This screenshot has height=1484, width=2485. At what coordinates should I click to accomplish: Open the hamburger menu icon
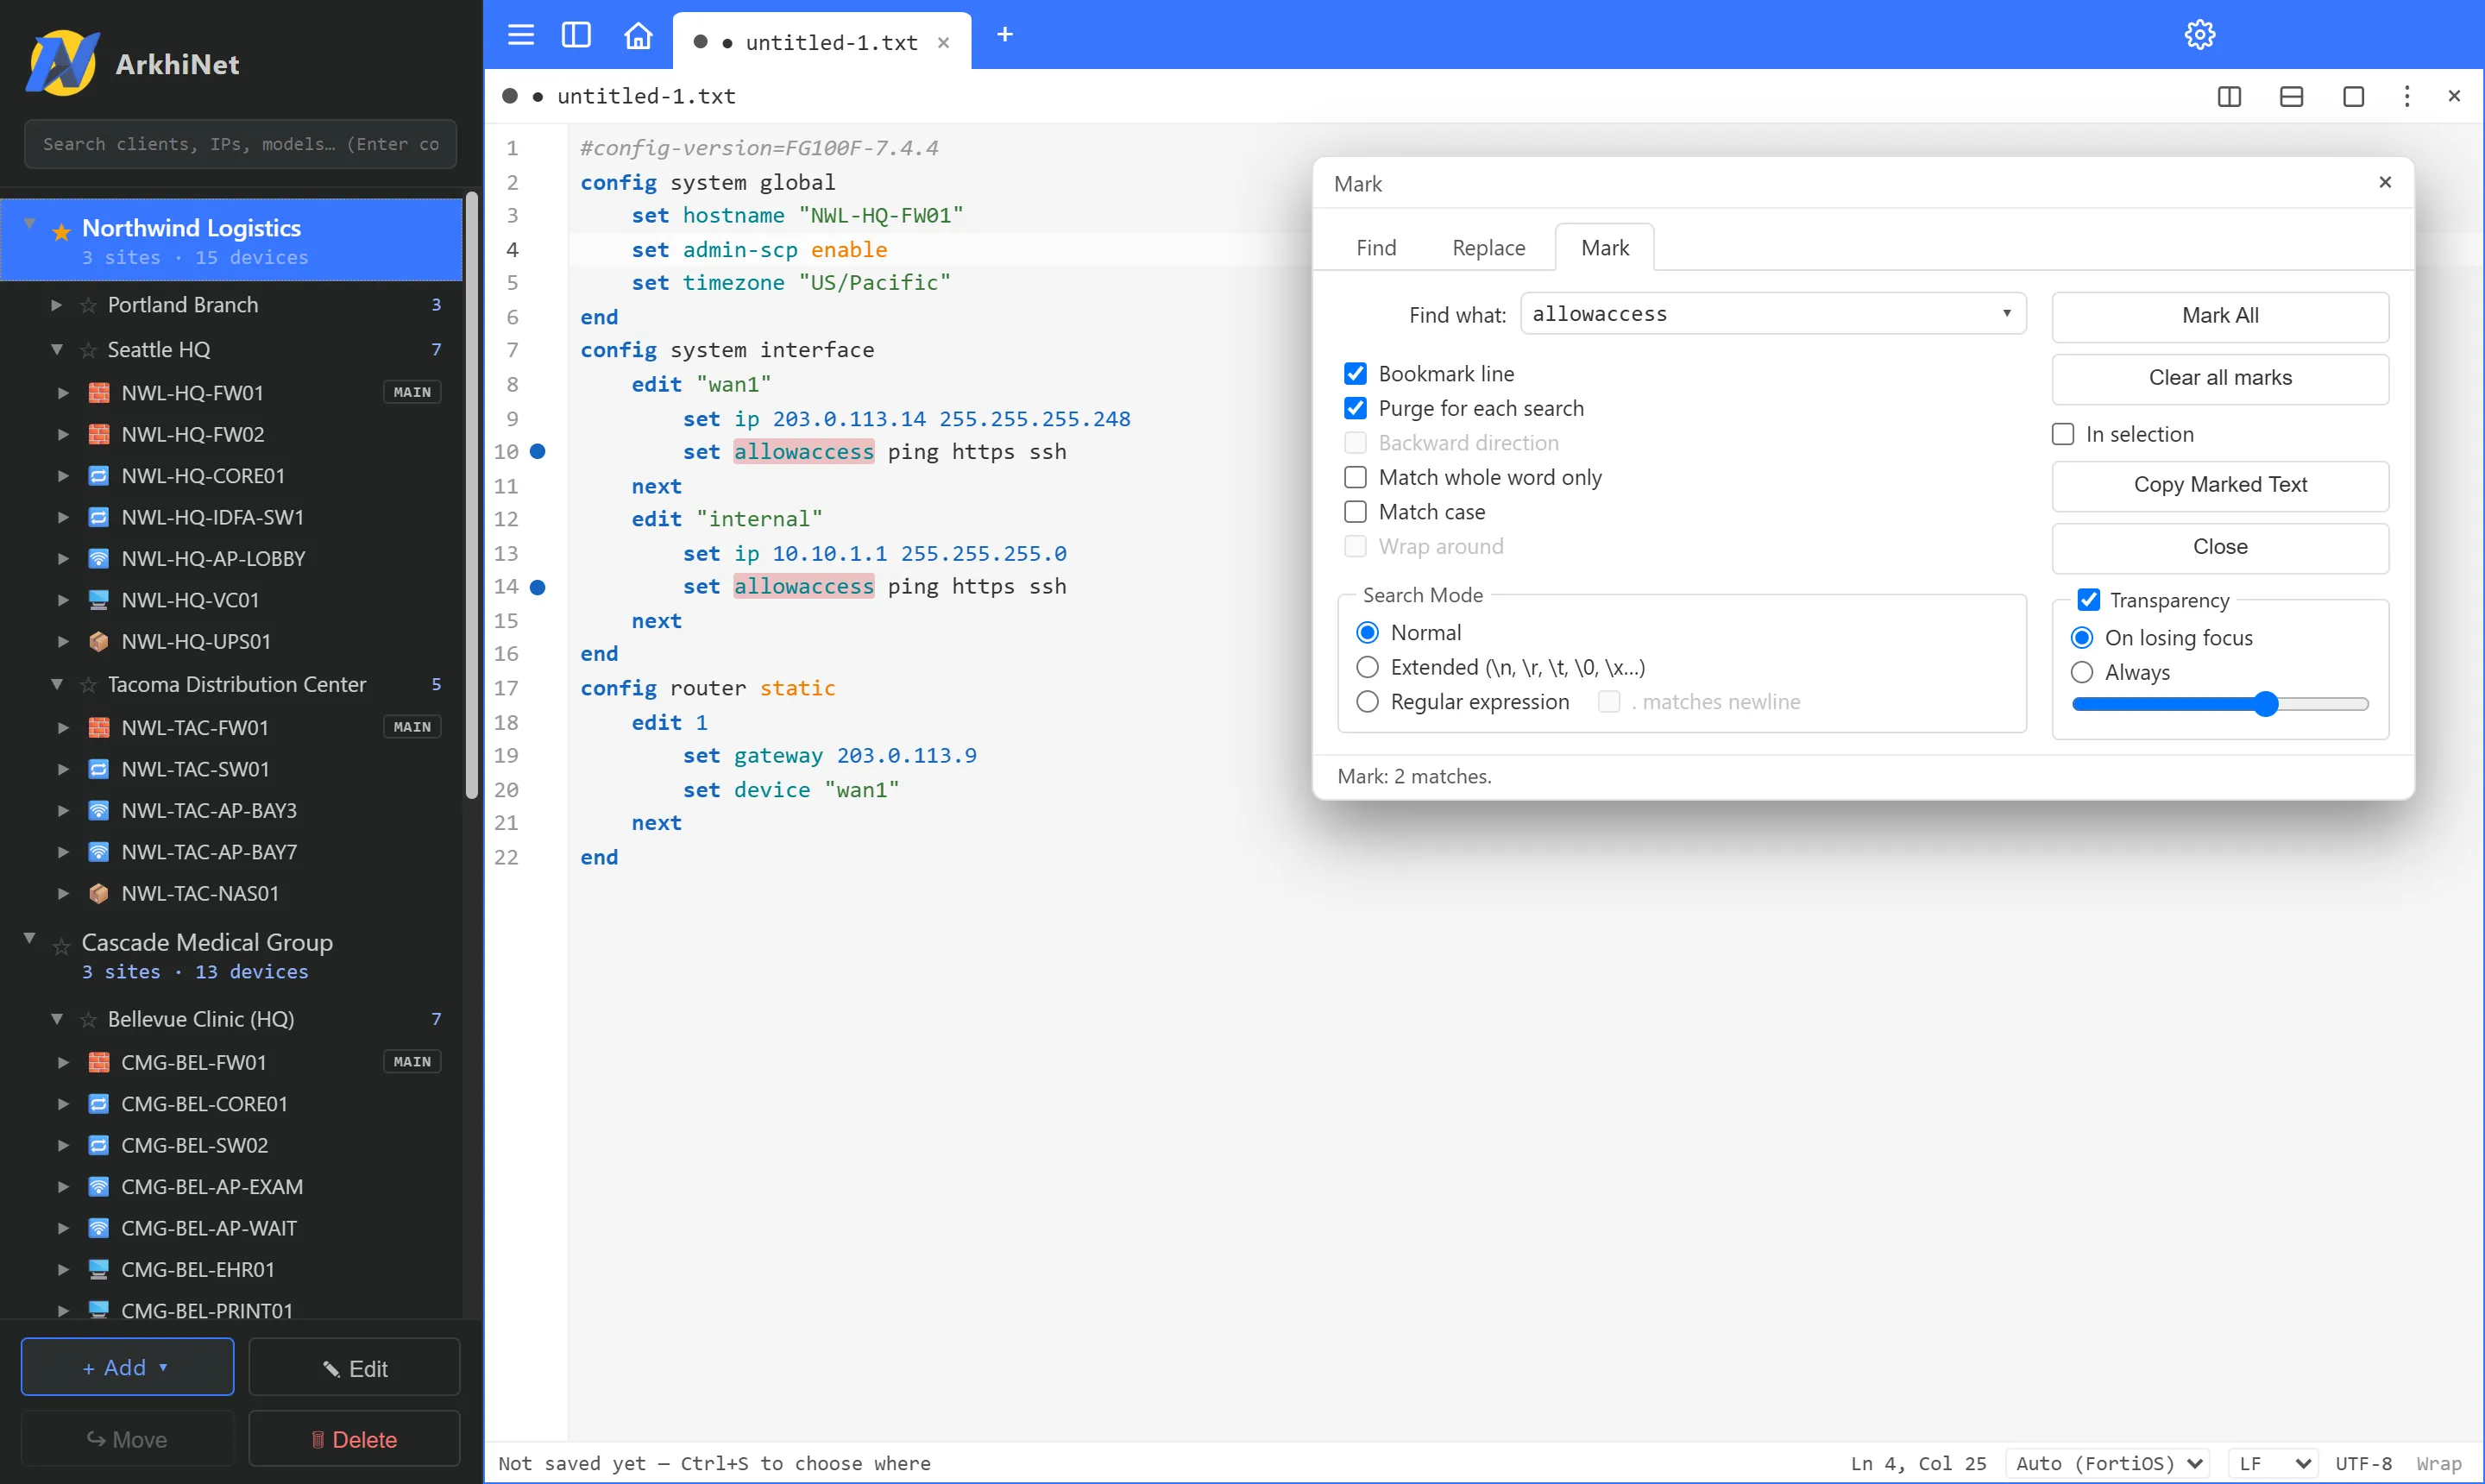[521, 35]
